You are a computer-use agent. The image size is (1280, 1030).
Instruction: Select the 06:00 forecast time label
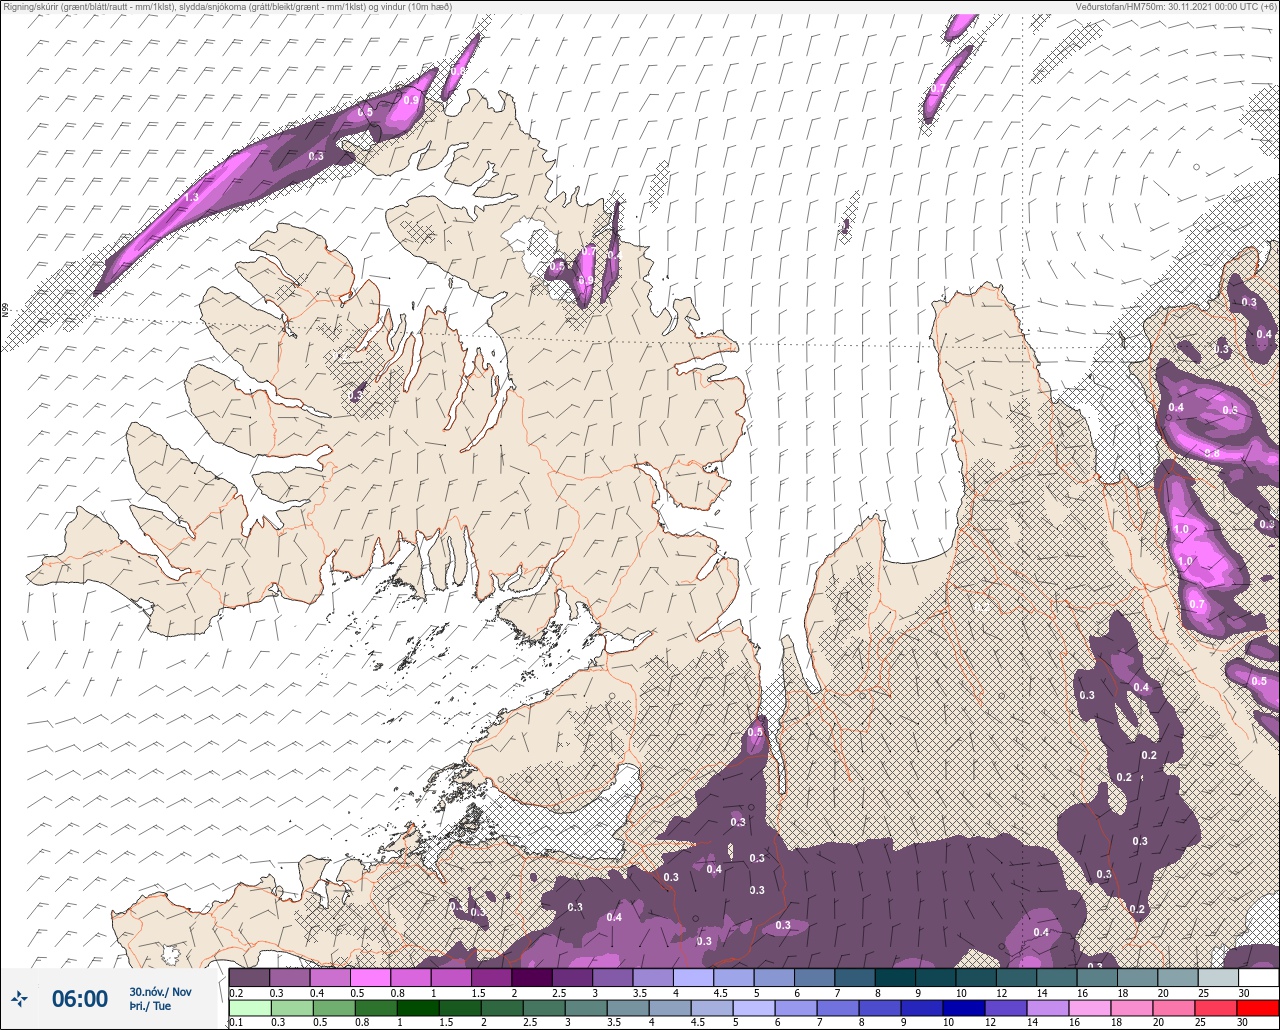coord(80,999)
